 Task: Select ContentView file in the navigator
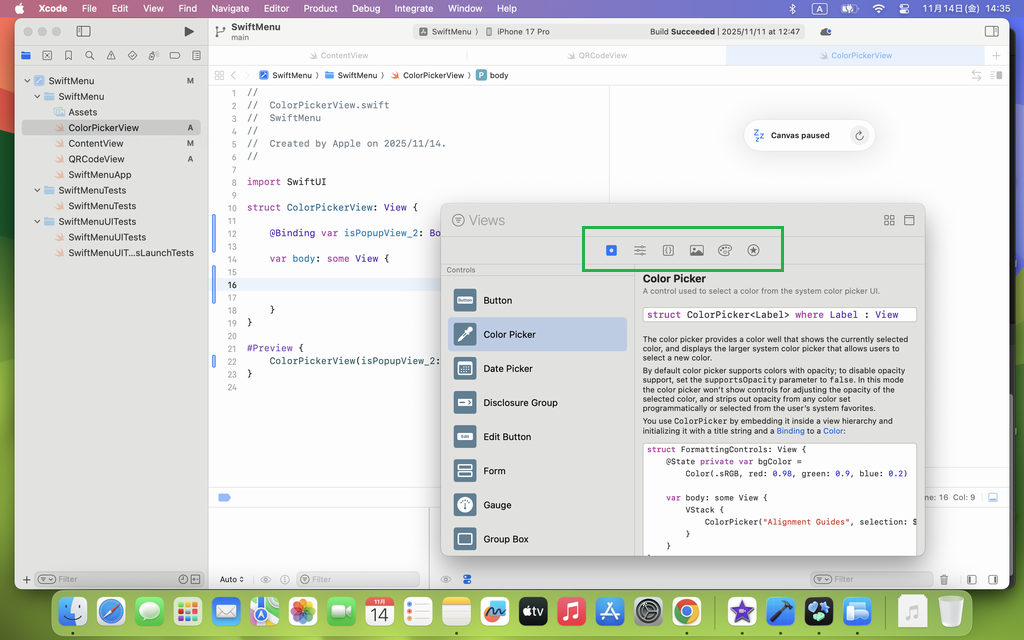96,143
